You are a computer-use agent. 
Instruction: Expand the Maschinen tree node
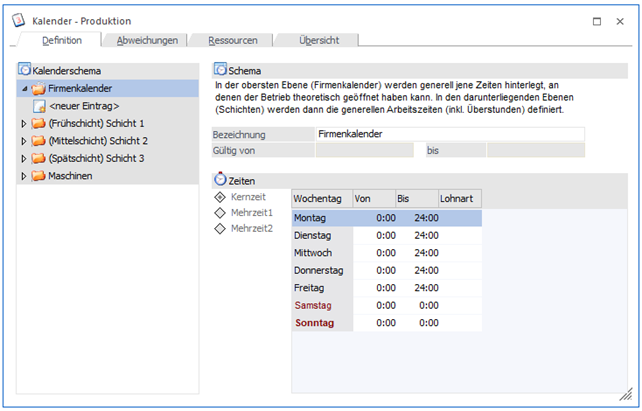(24, 176)
